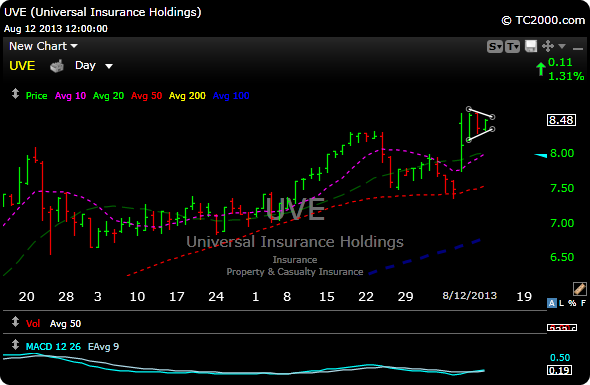Click the magenta Avg 10 legend label

(x=70, y=96)
